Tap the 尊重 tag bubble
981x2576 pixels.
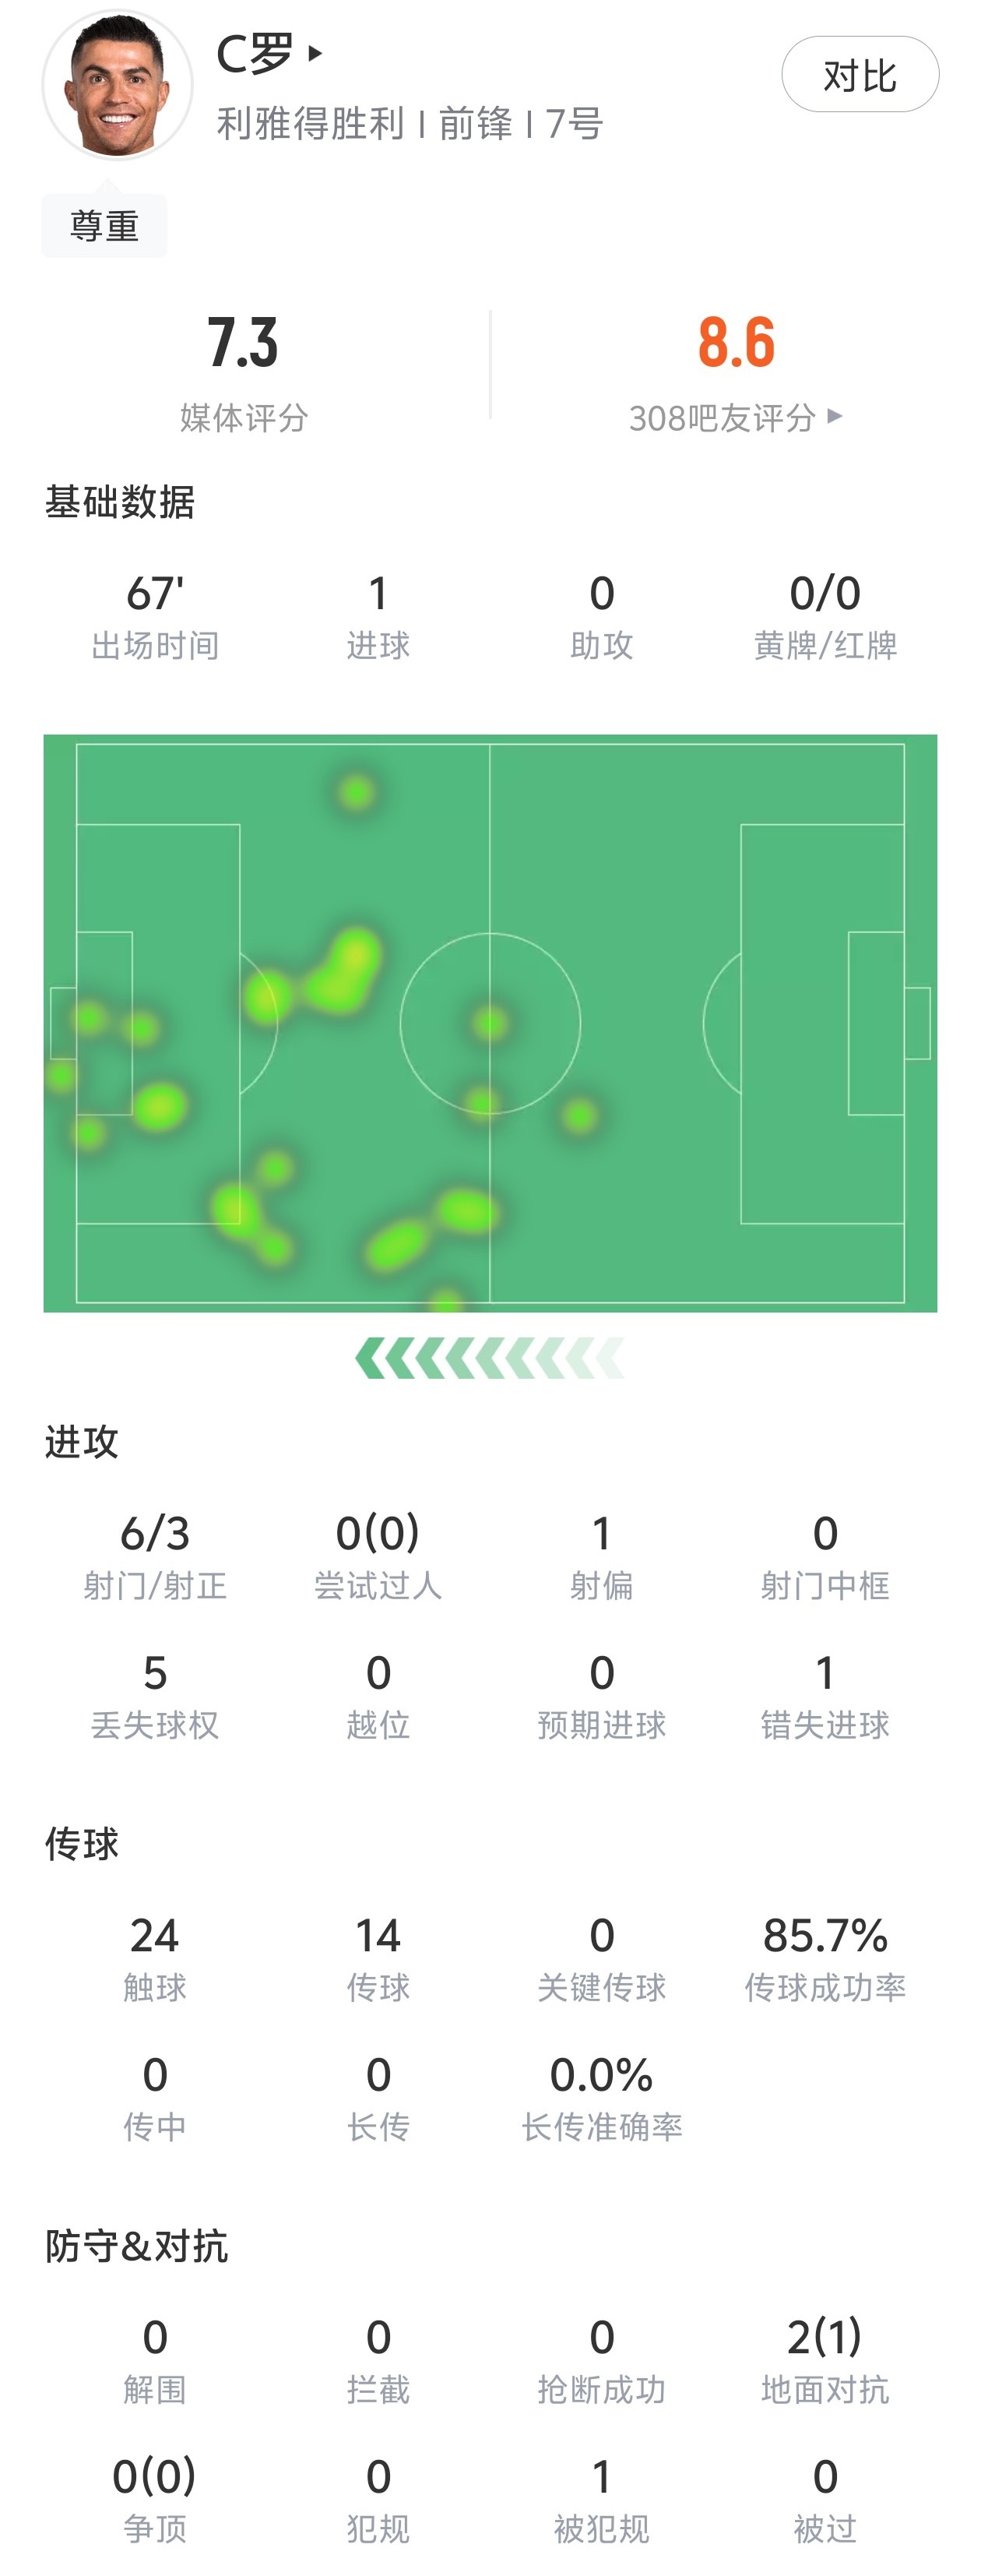tap(104, 226)
